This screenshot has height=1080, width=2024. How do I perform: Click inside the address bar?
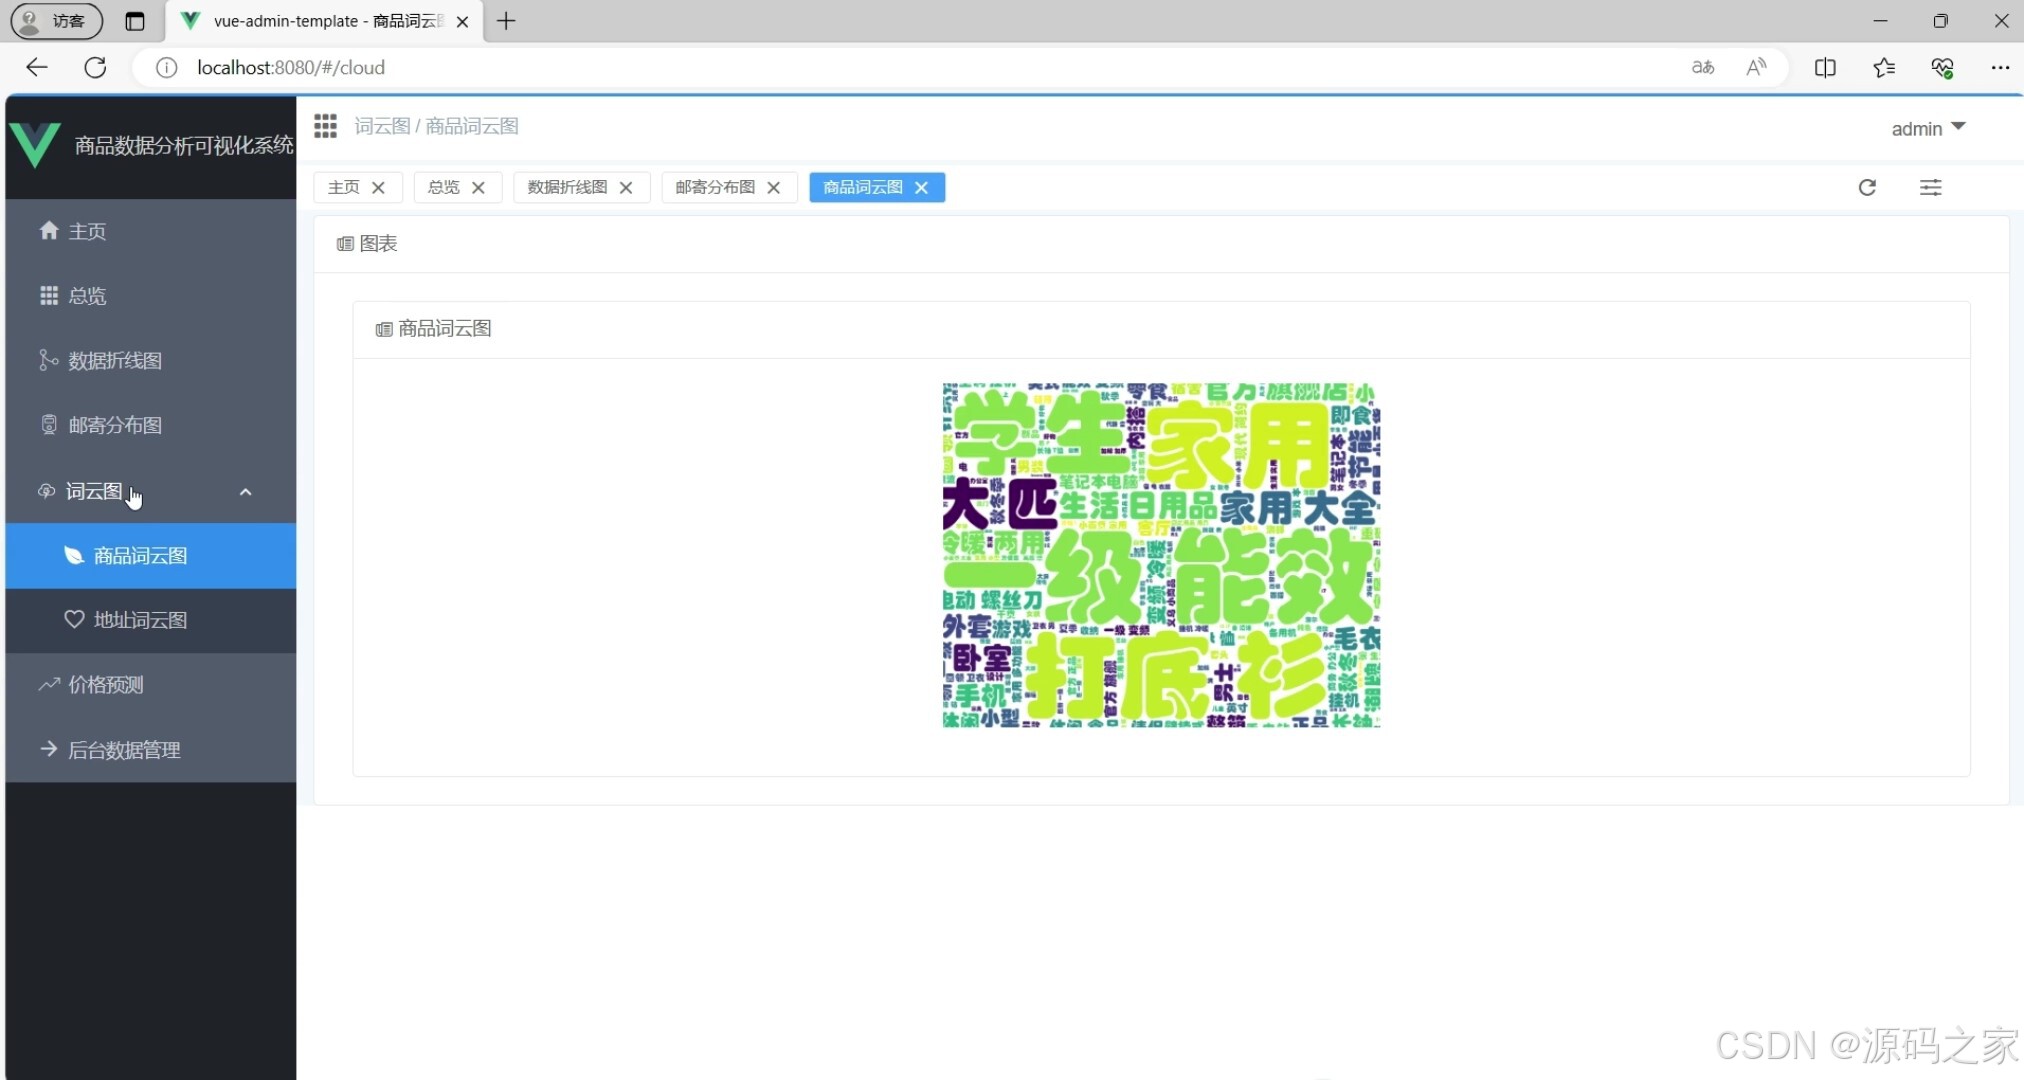coord(600,67)
